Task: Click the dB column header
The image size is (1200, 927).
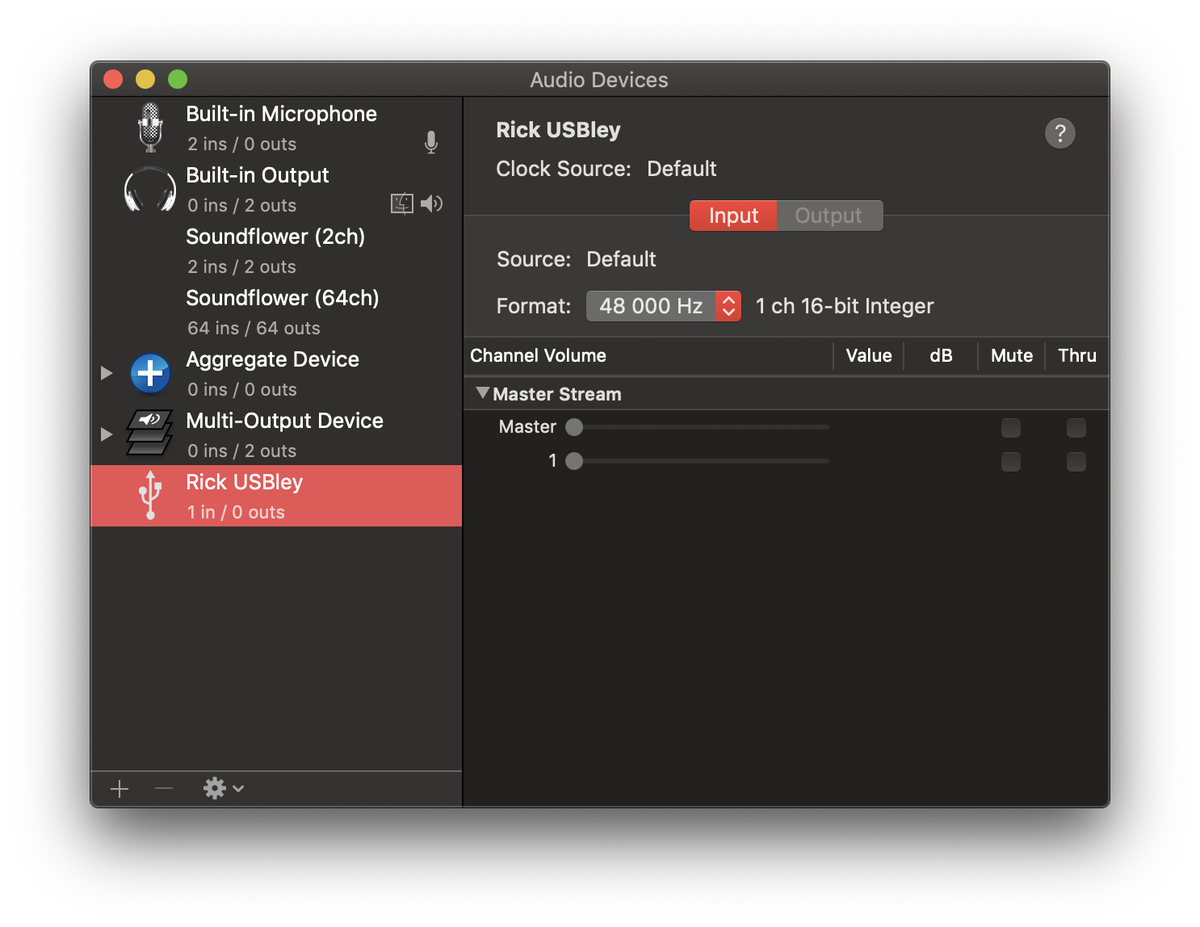Action: pos(941,355)
